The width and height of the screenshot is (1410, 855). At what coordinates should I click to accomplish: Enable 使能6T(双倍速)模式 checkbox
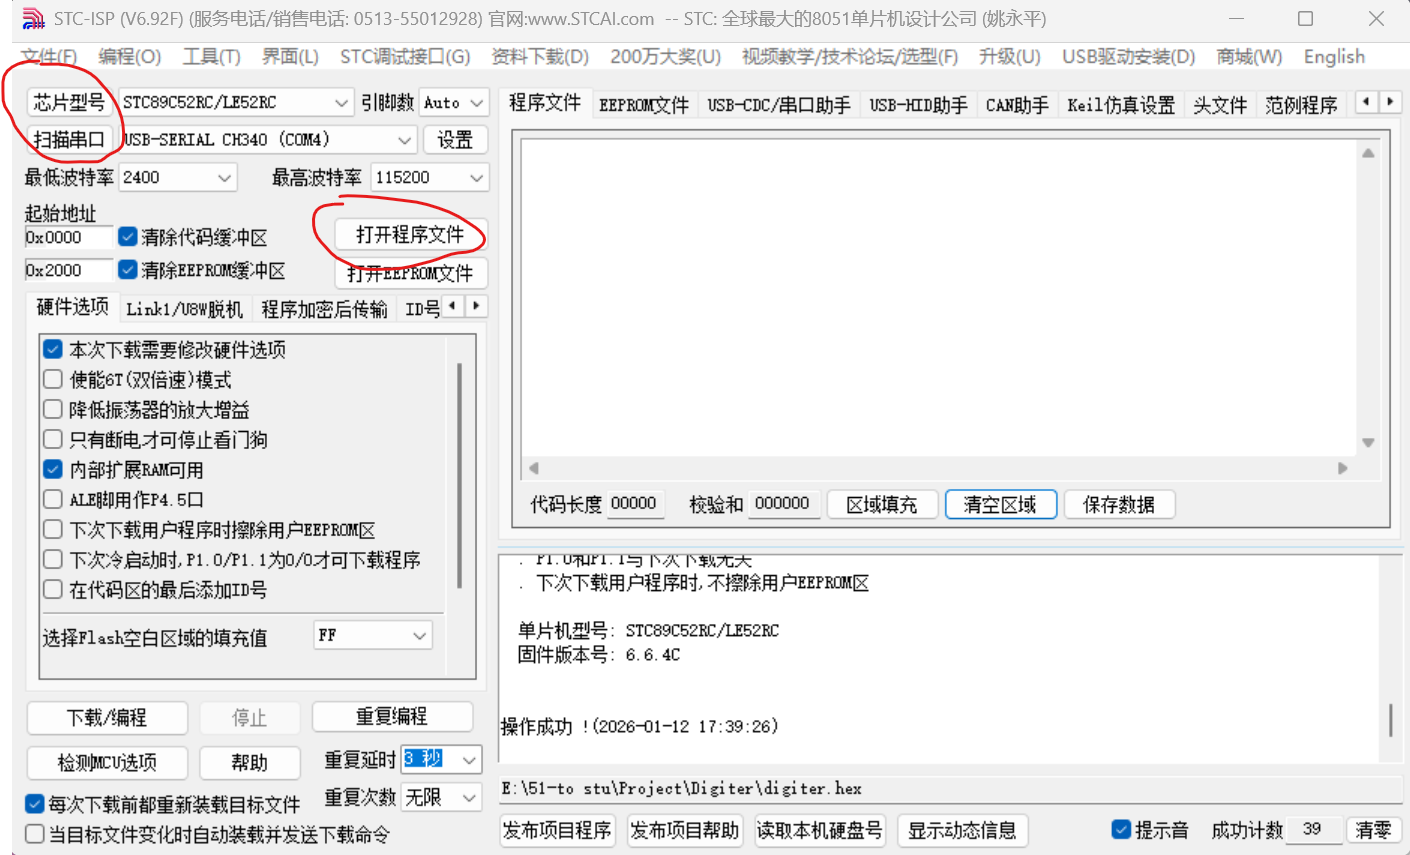coord(53,380)
